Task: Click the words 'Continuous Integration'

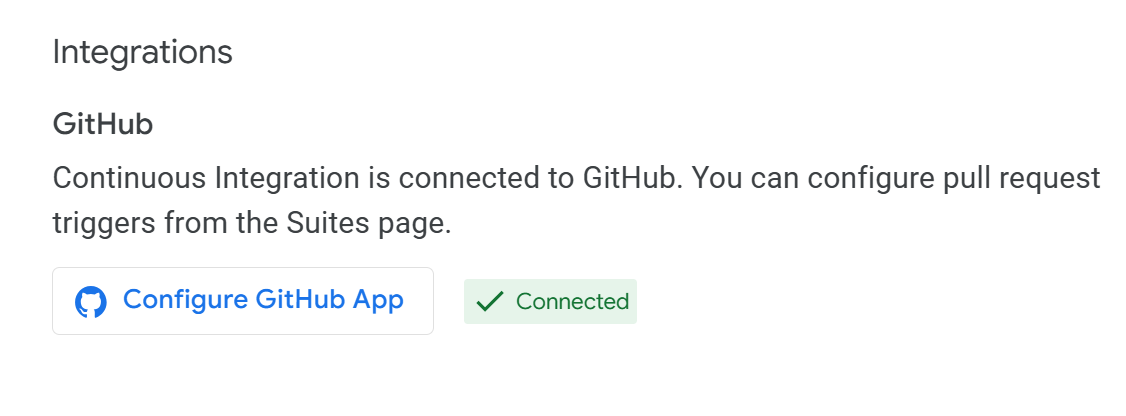Action: [x=206, y=178]
